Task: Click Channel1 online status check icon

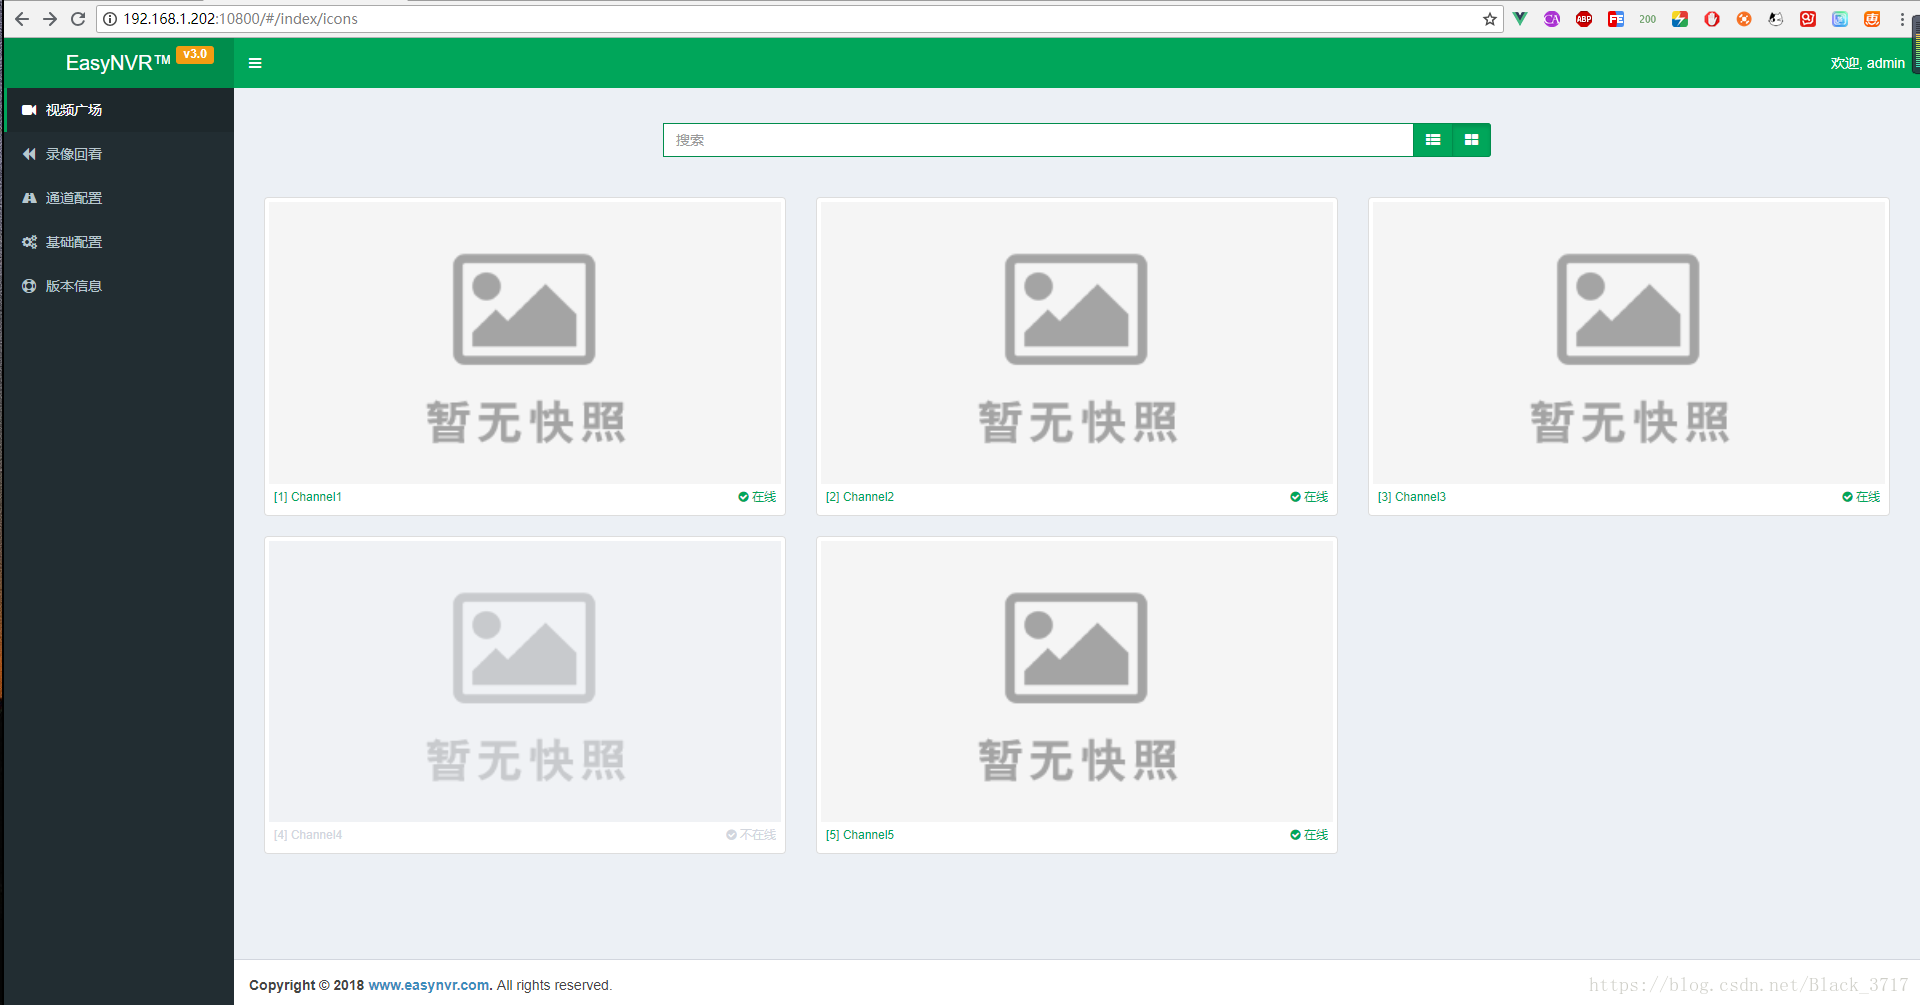Action: 743,497
